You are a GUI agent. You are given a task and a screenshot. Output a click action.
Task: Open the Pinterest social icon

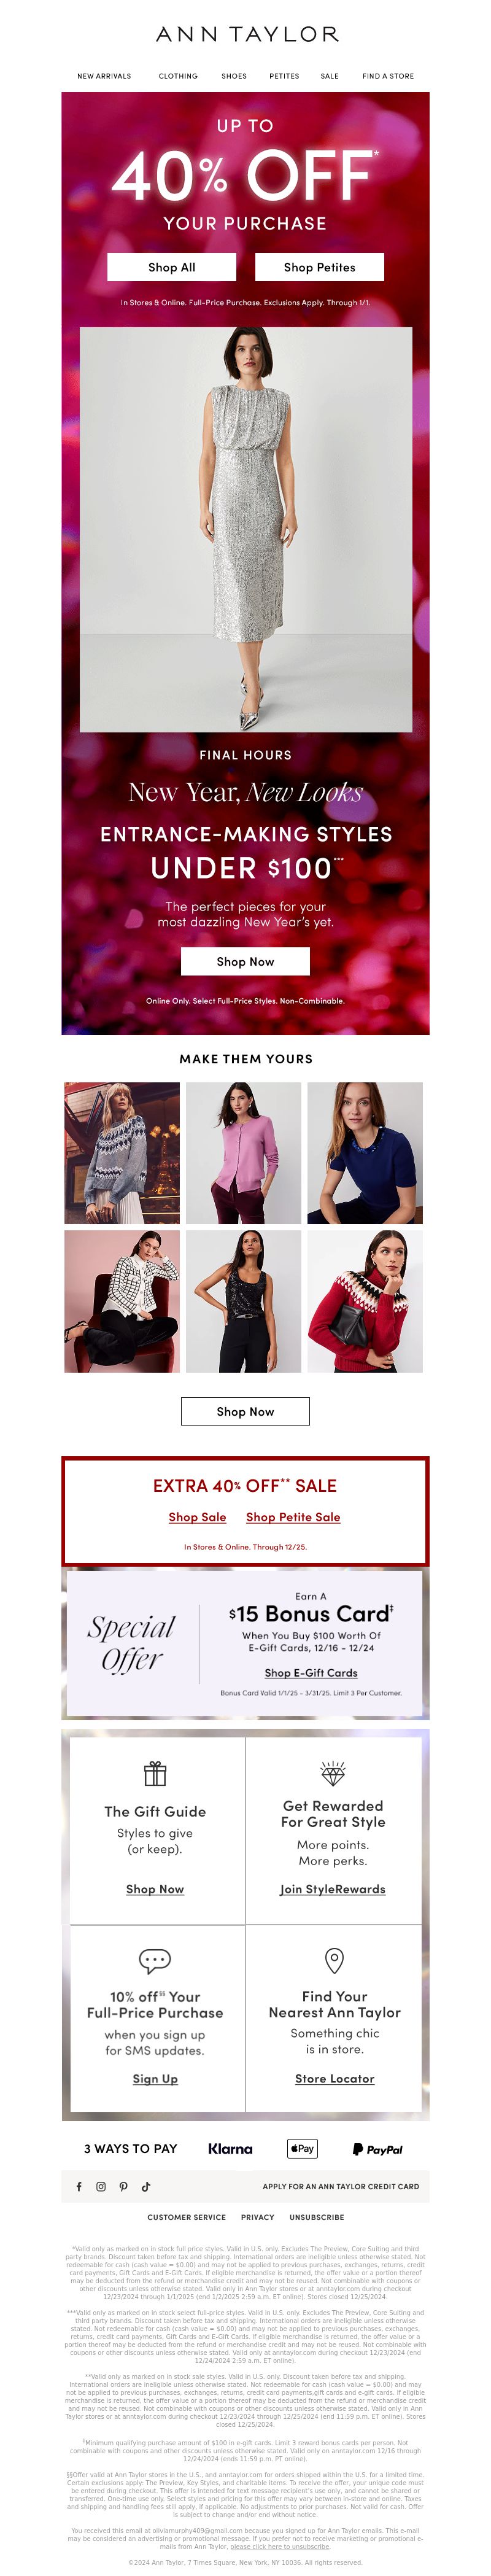pos(124,2186)
